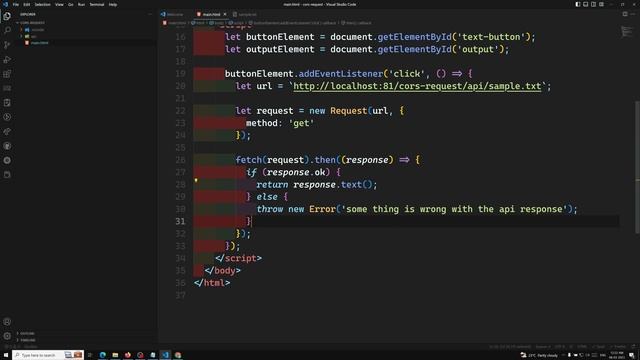Click the weather Partly cloudy widget
The width and height of the screenshot is (640, 360).
coord(539,355)
